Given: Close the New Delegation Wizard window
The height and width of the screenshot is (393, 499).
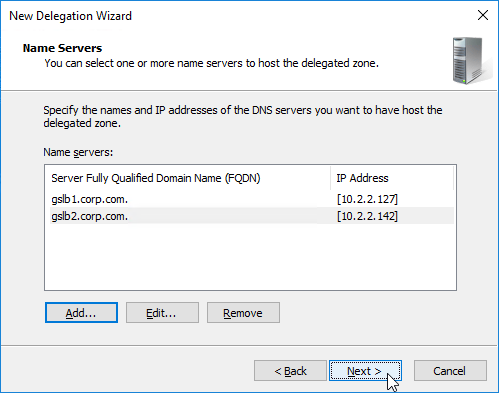Looking at the screenshot, I should pos(483,15).
